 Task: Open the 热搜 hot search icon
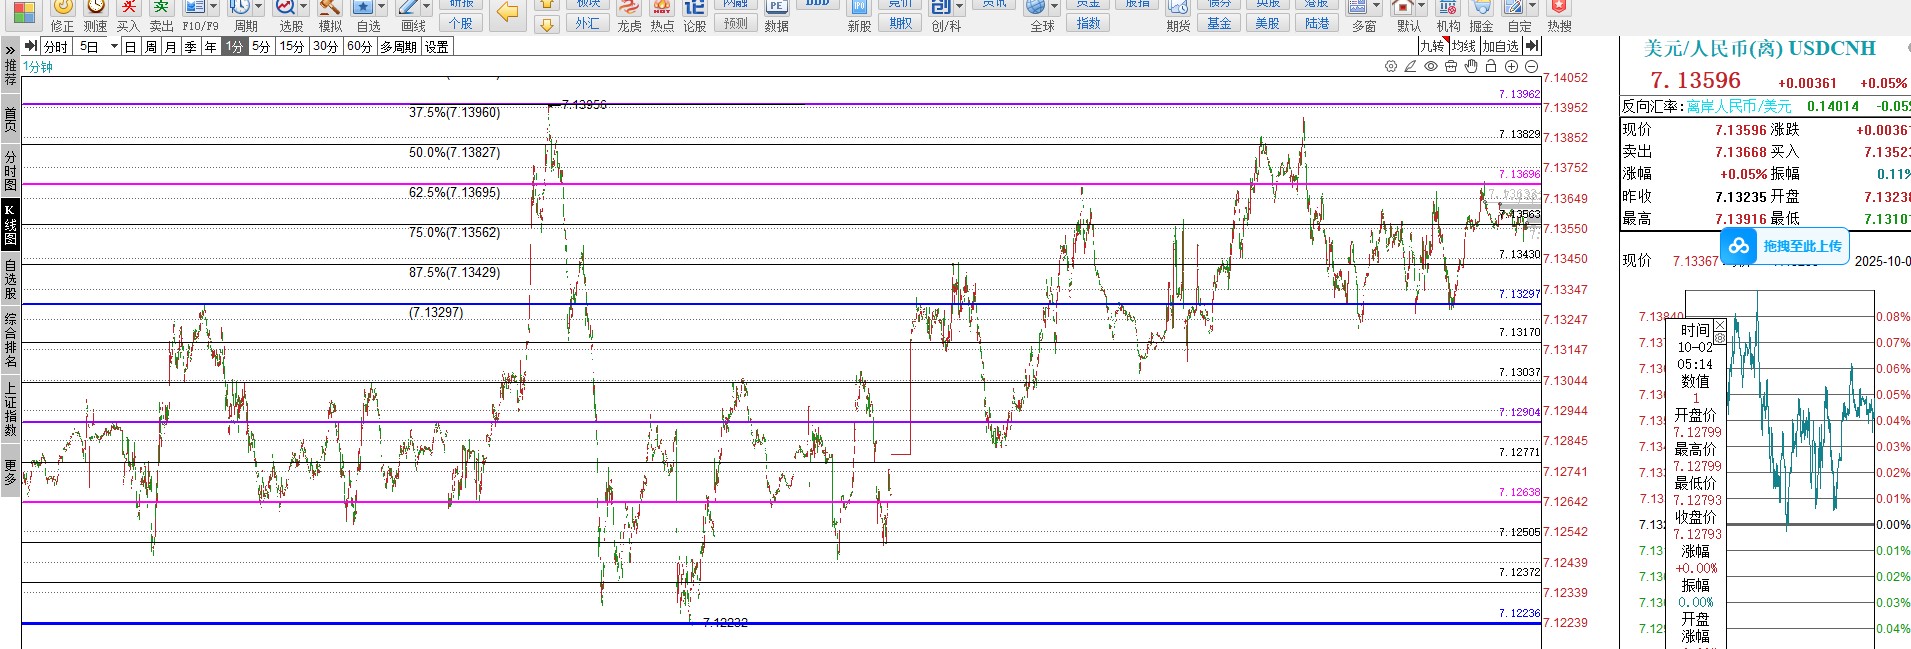tap(1559, 7)
